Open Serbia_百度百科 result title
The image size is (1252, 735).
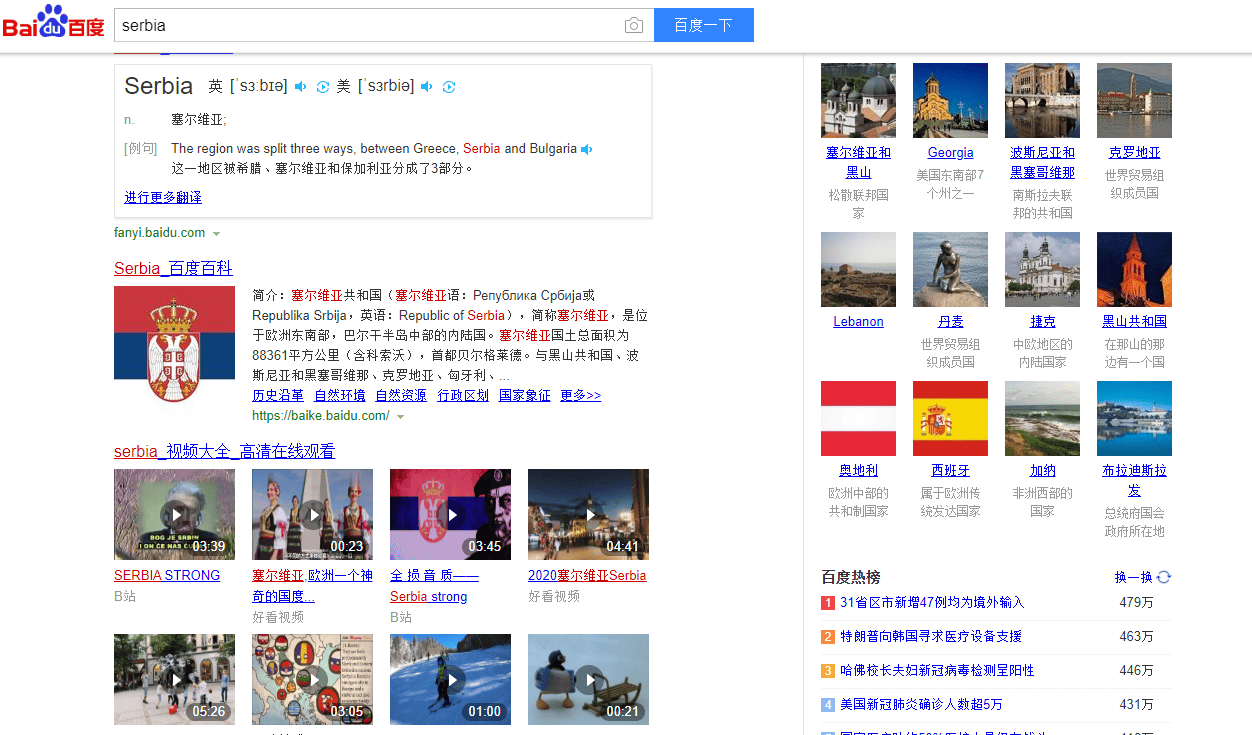[x=173, y=268]
